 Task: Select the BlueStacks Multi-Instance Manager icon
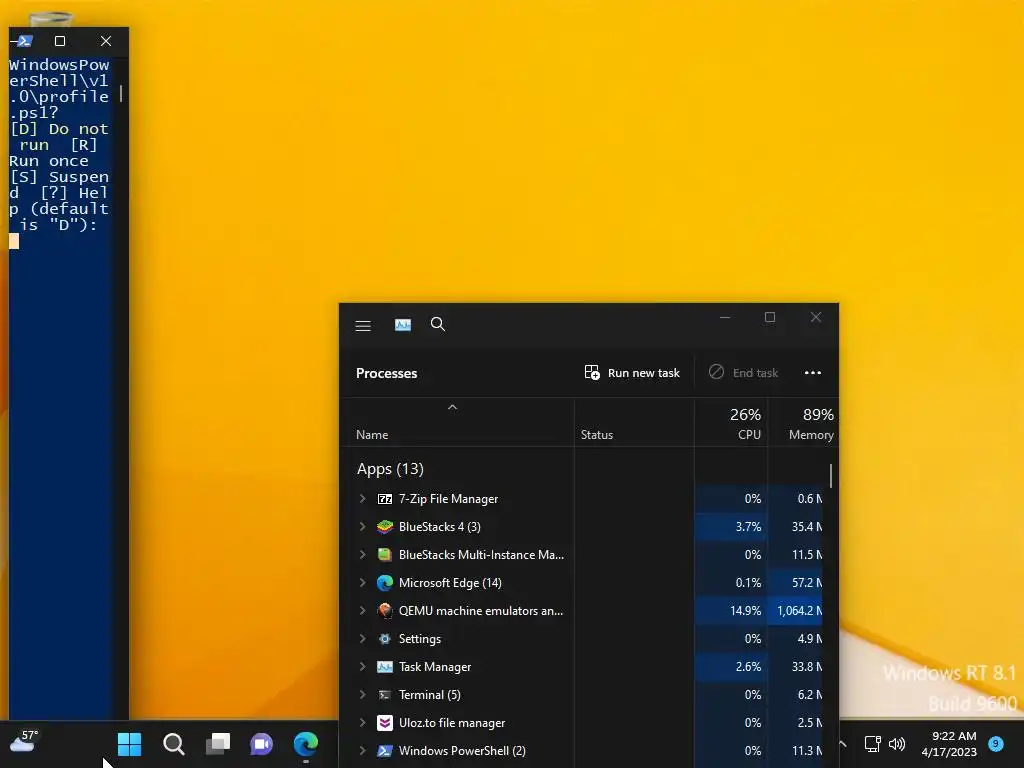coord(385,555)
